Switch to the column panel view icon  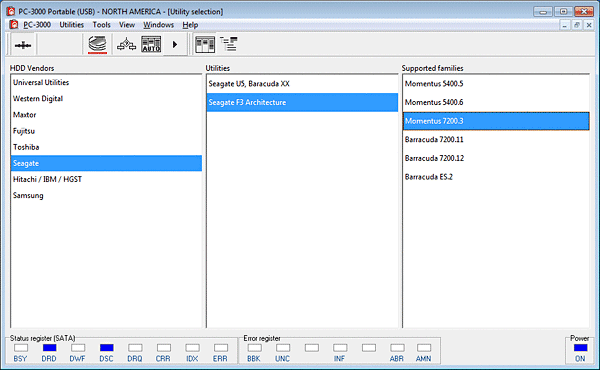pyautogui.click(x=205, y=45)
